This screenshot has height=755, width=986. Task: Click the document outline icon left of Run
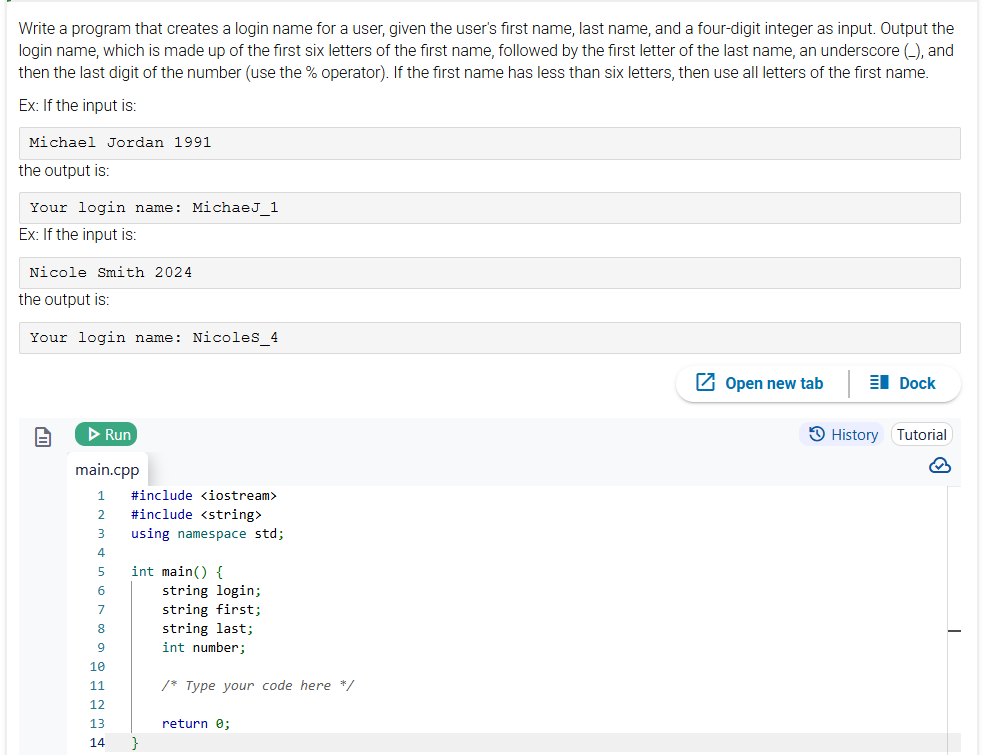[x=41, y=434]
